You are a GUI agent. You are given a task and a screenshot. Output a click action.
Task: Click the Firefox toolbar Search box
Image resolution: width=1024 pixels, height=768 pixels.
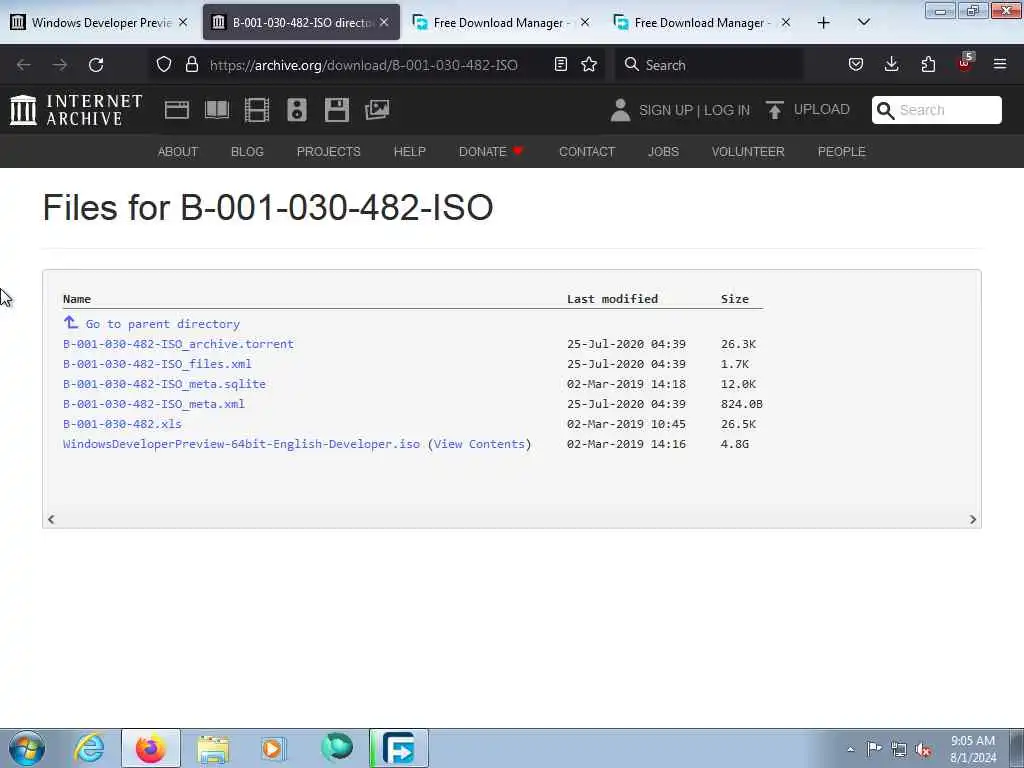click(x=709, y=65)
